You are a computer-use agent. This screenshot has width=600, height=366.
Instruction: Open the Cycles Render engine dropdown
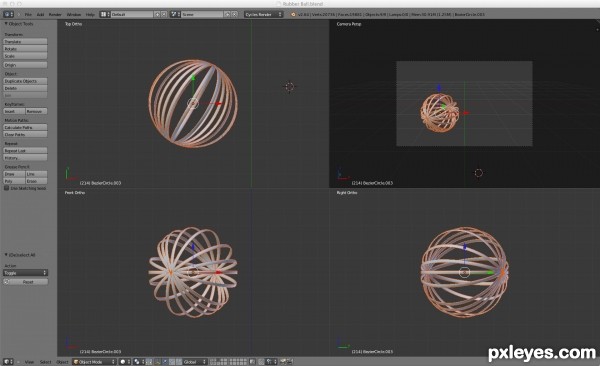tap(264, 15)
